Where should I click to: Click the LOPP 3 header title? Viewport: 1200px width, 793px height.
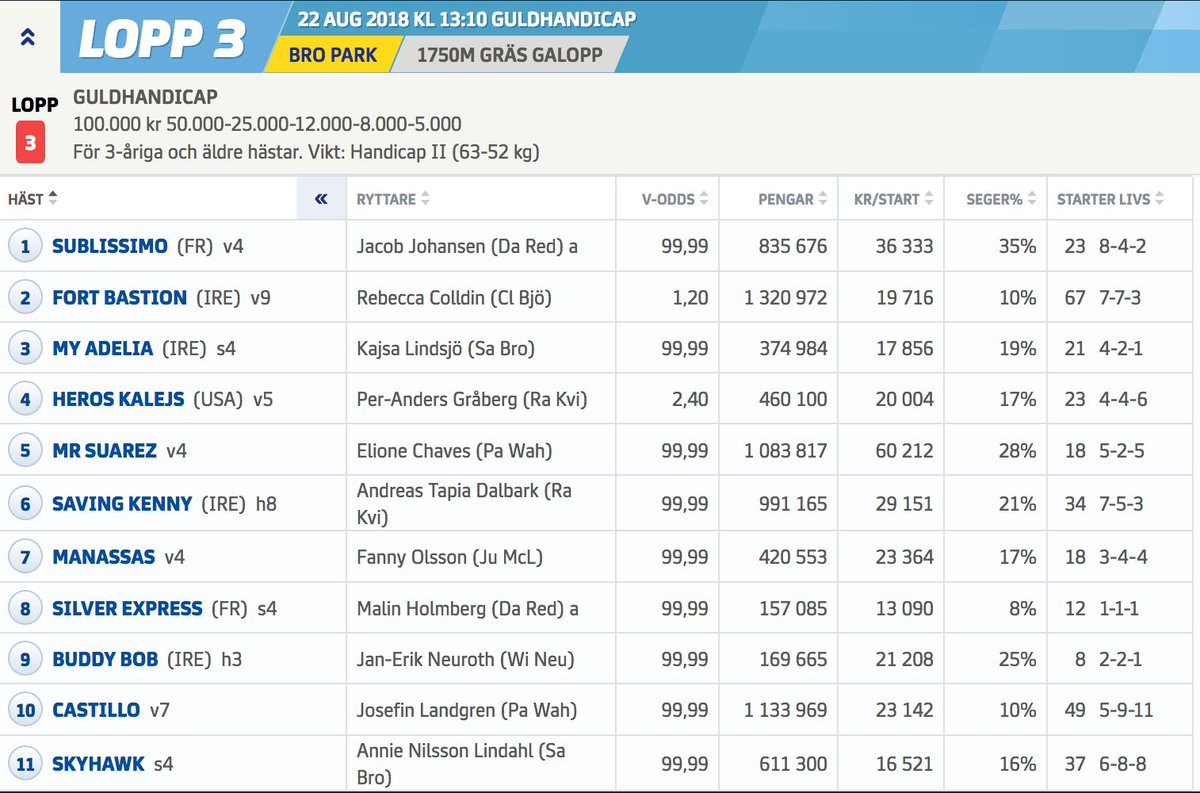(x=162, y=39)
